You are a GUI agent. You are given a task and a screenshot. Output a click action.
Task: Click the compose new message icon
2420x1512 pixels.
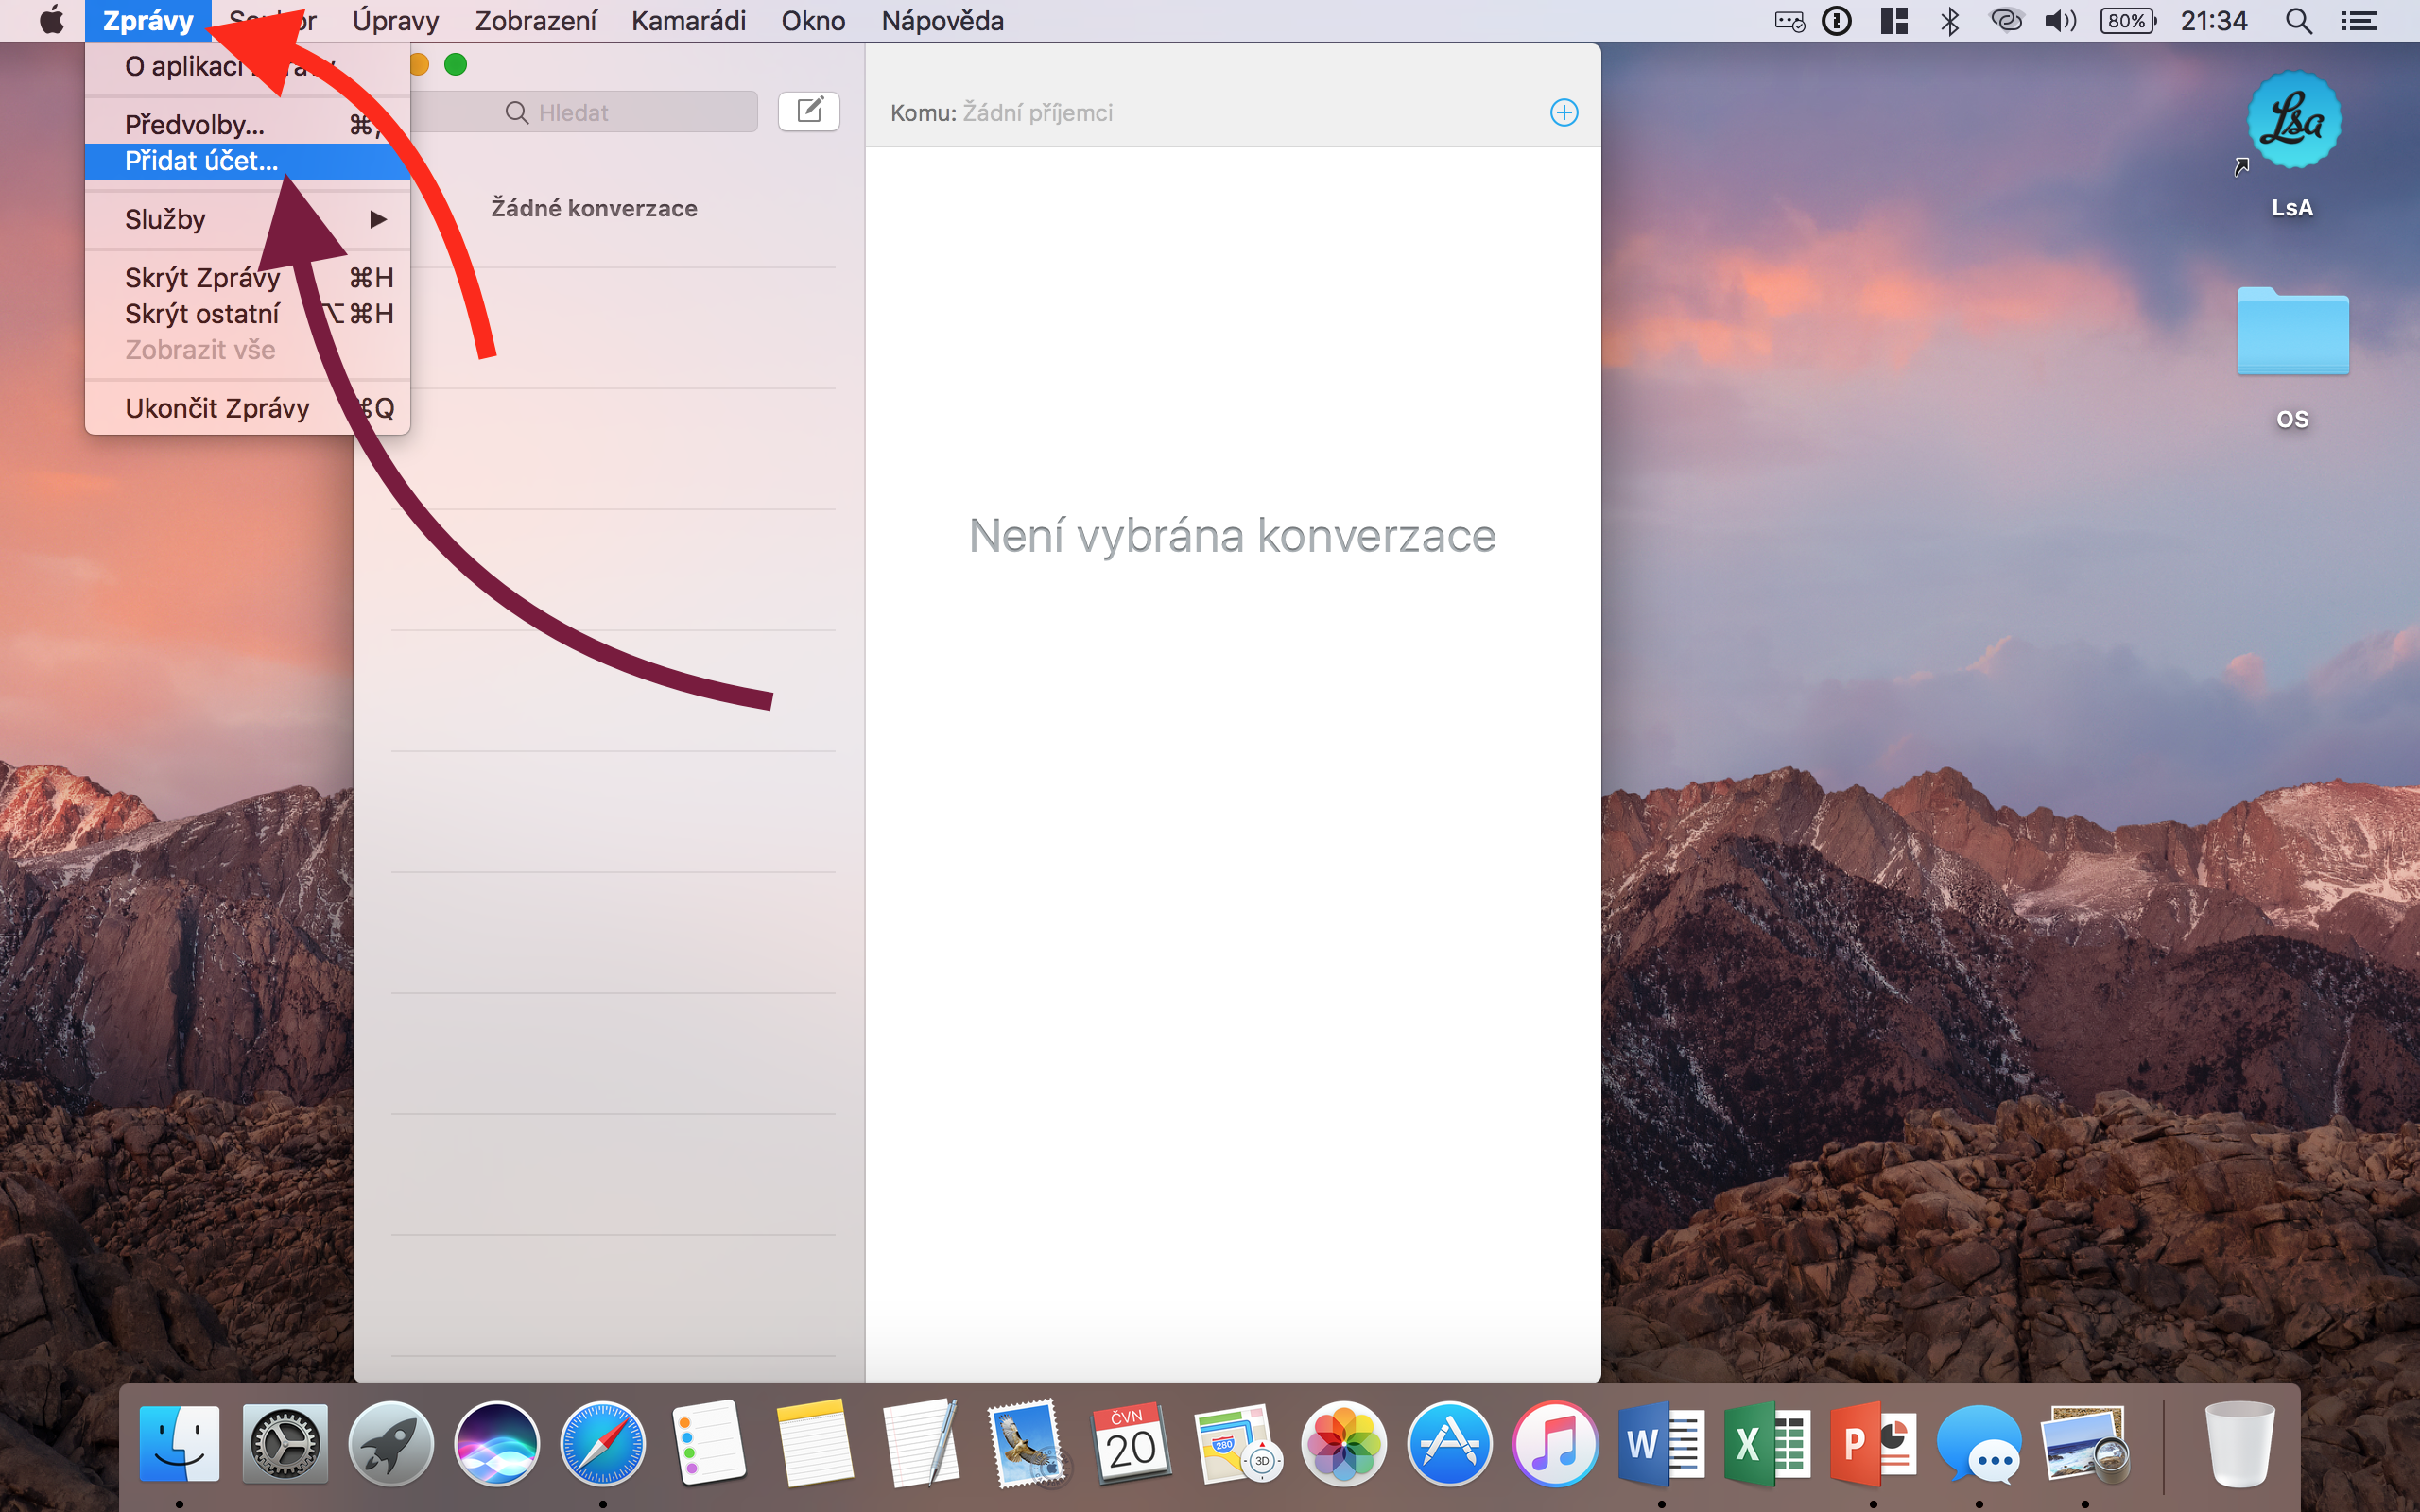(x=808, y=111)
